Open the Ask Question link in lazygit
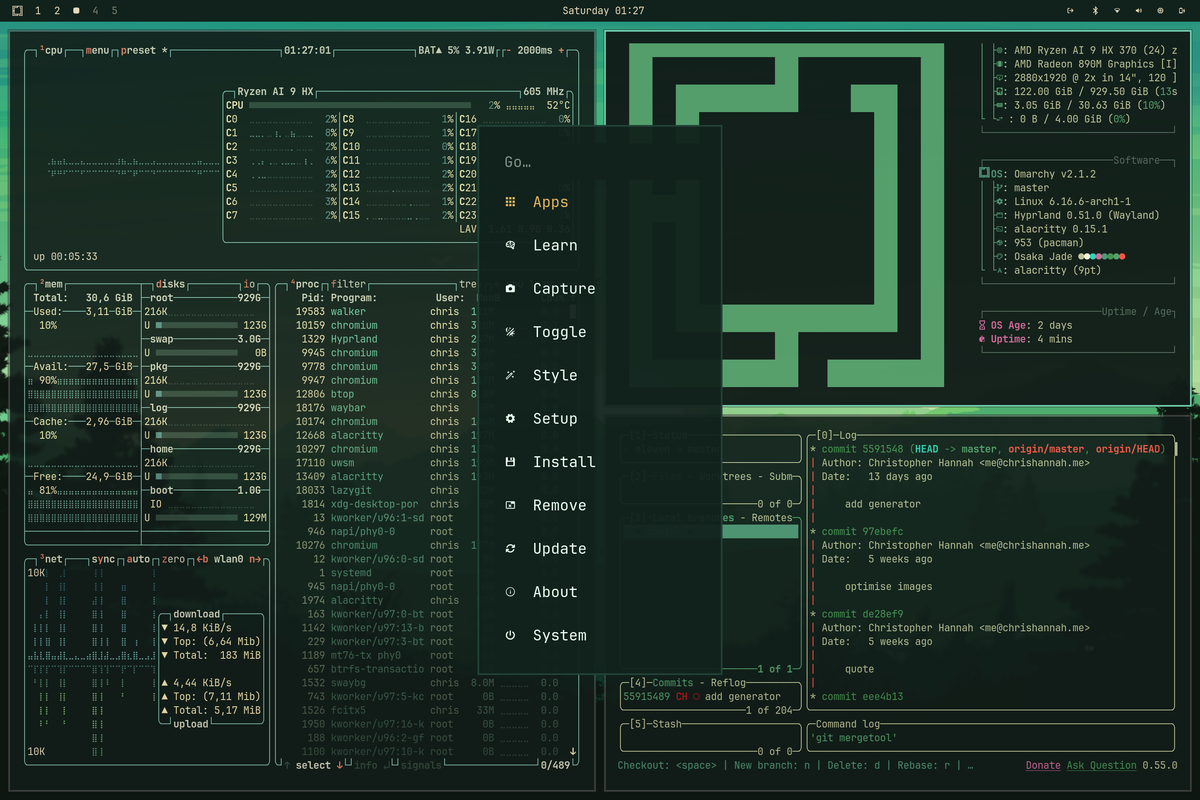The height and width of the screenshot is (800, 1200). click(1101, 765)
